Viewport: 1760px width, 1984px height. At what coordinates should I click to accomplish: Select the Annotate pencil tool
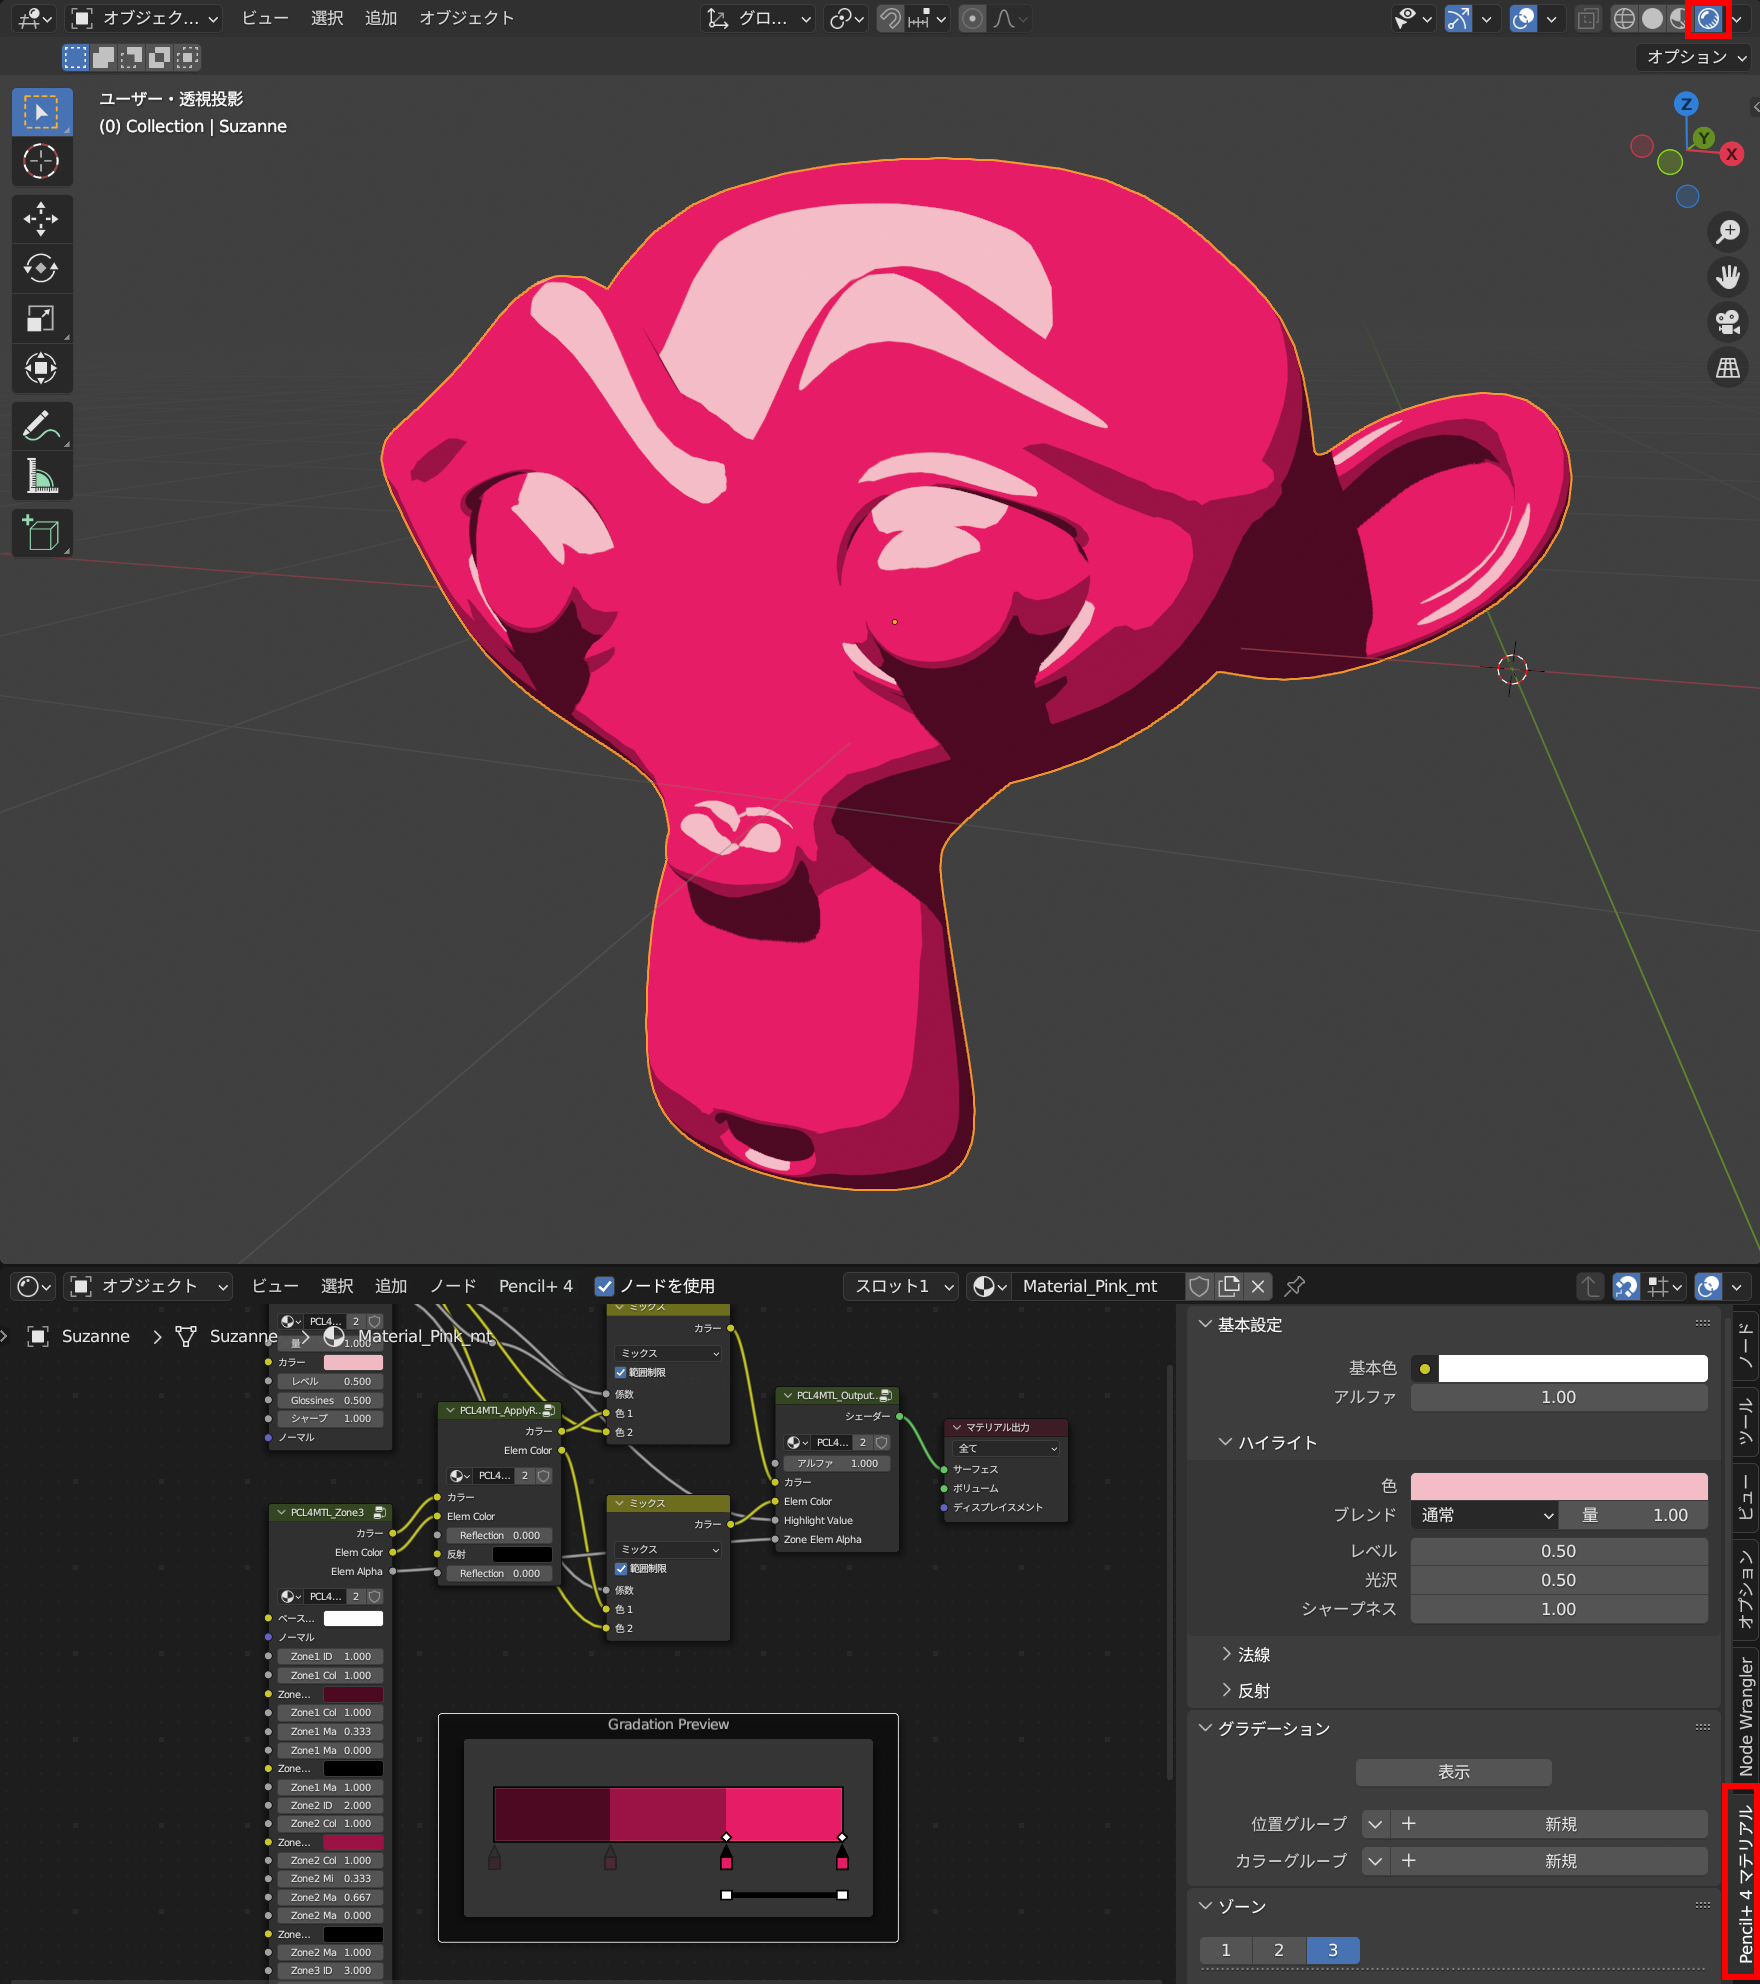tap(41, 426)
